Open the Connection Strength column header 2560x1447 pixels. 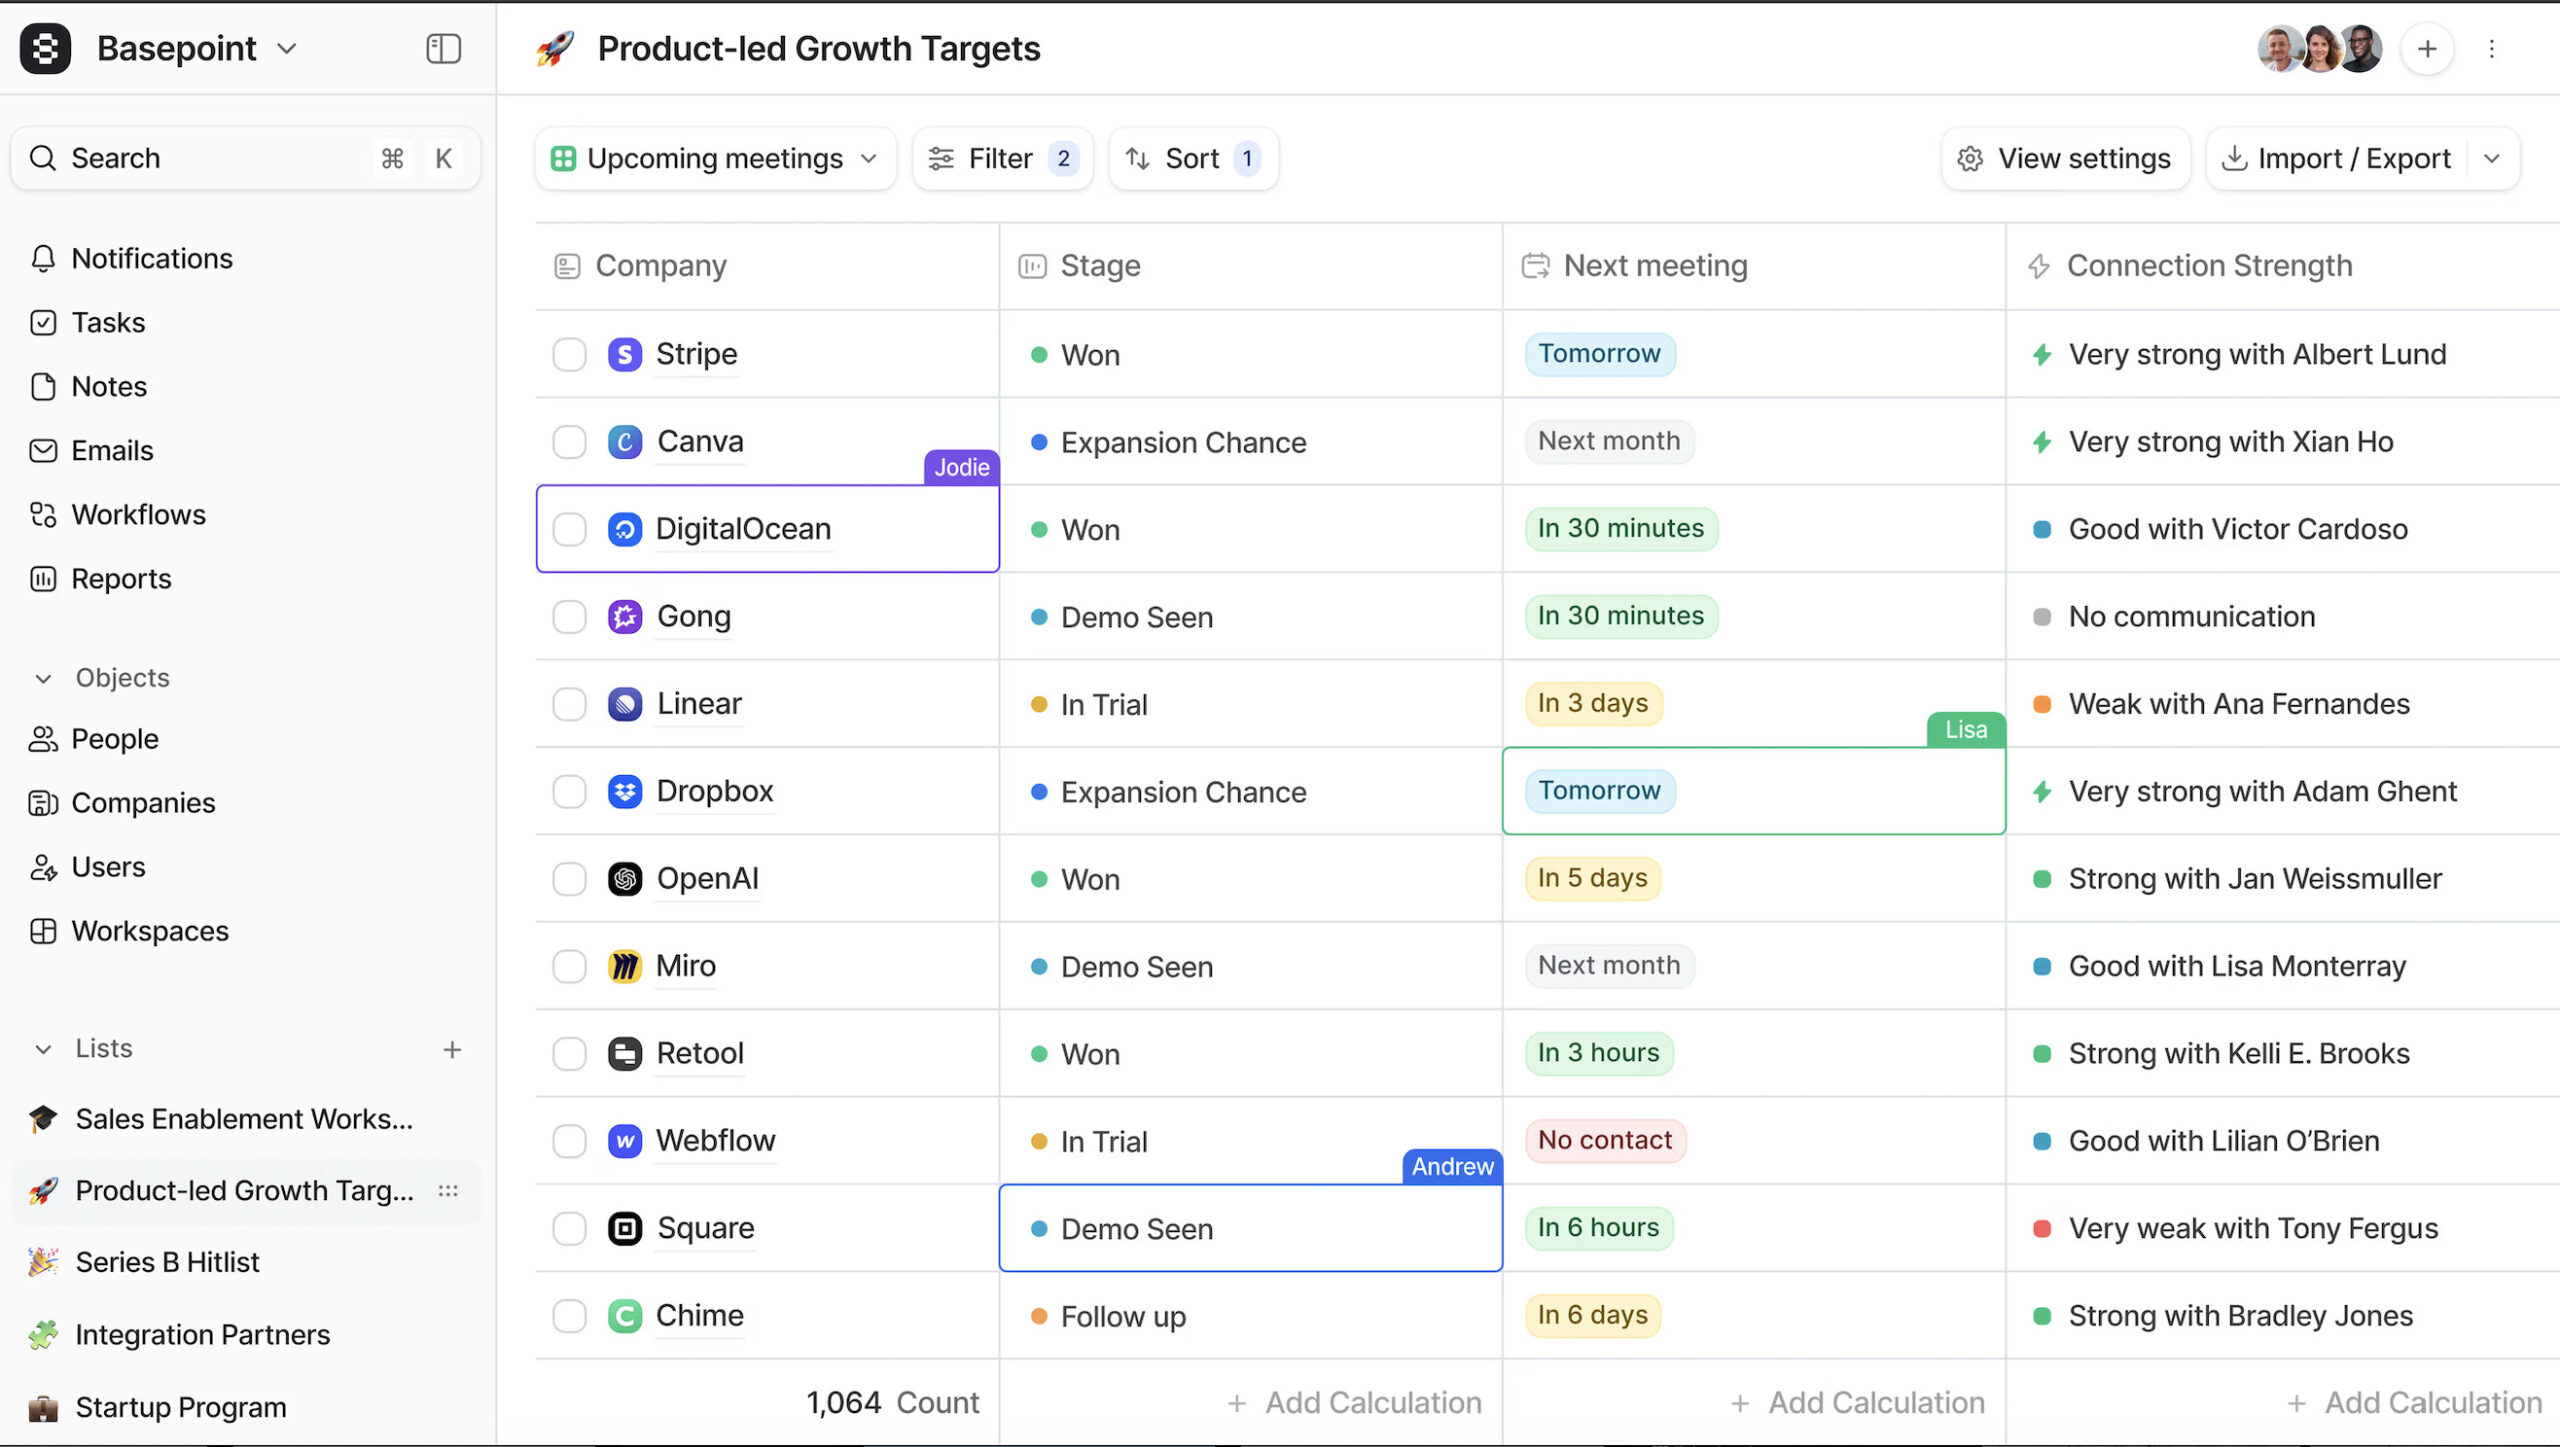tap(2282, 265)
